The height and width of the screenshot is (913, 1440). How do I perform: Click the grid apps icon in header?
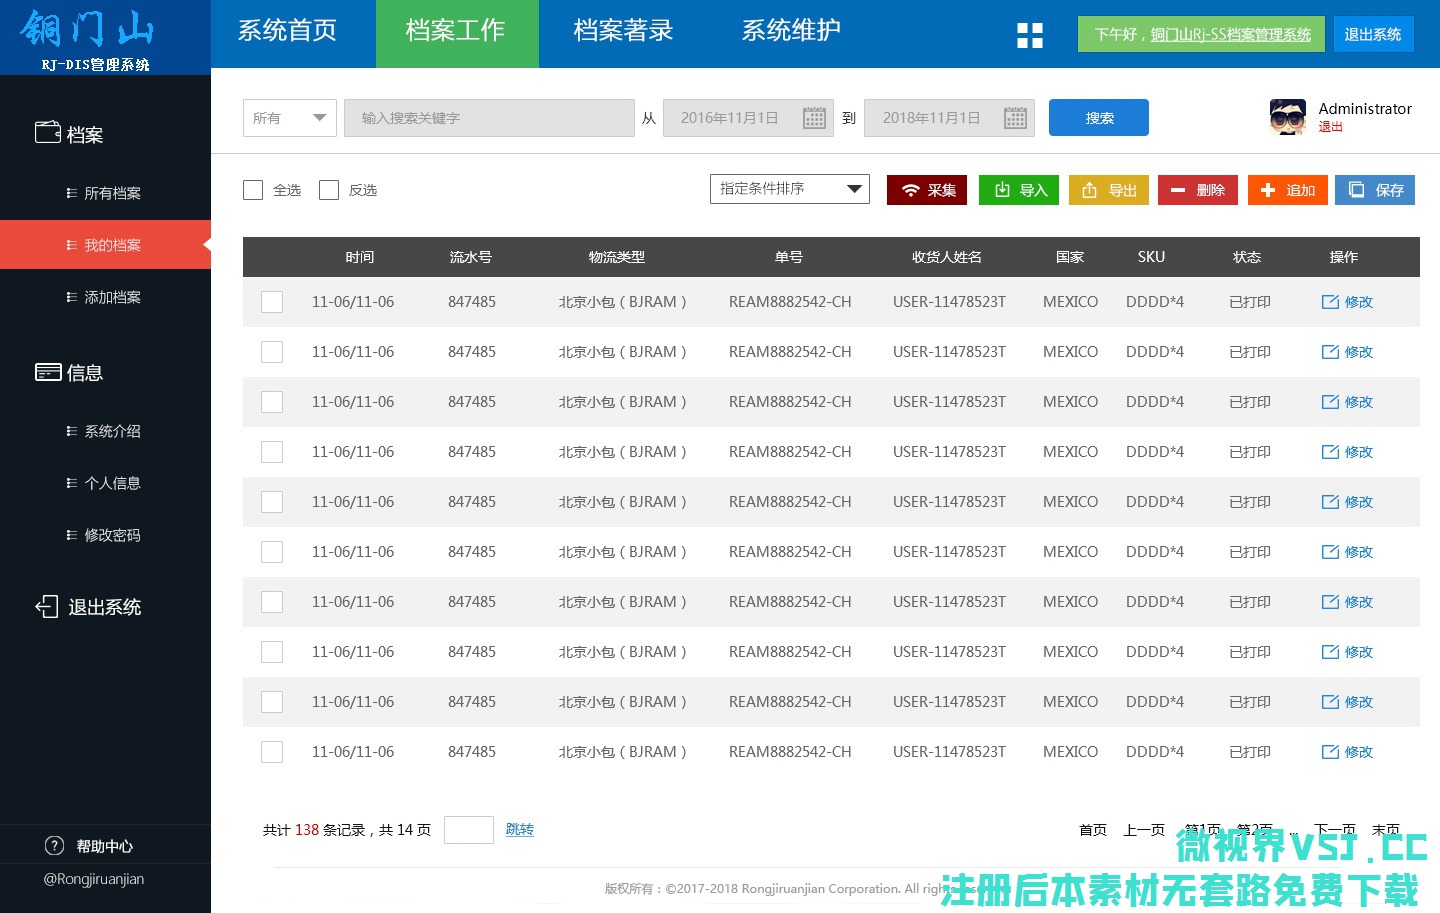[x=1029, y=35]
